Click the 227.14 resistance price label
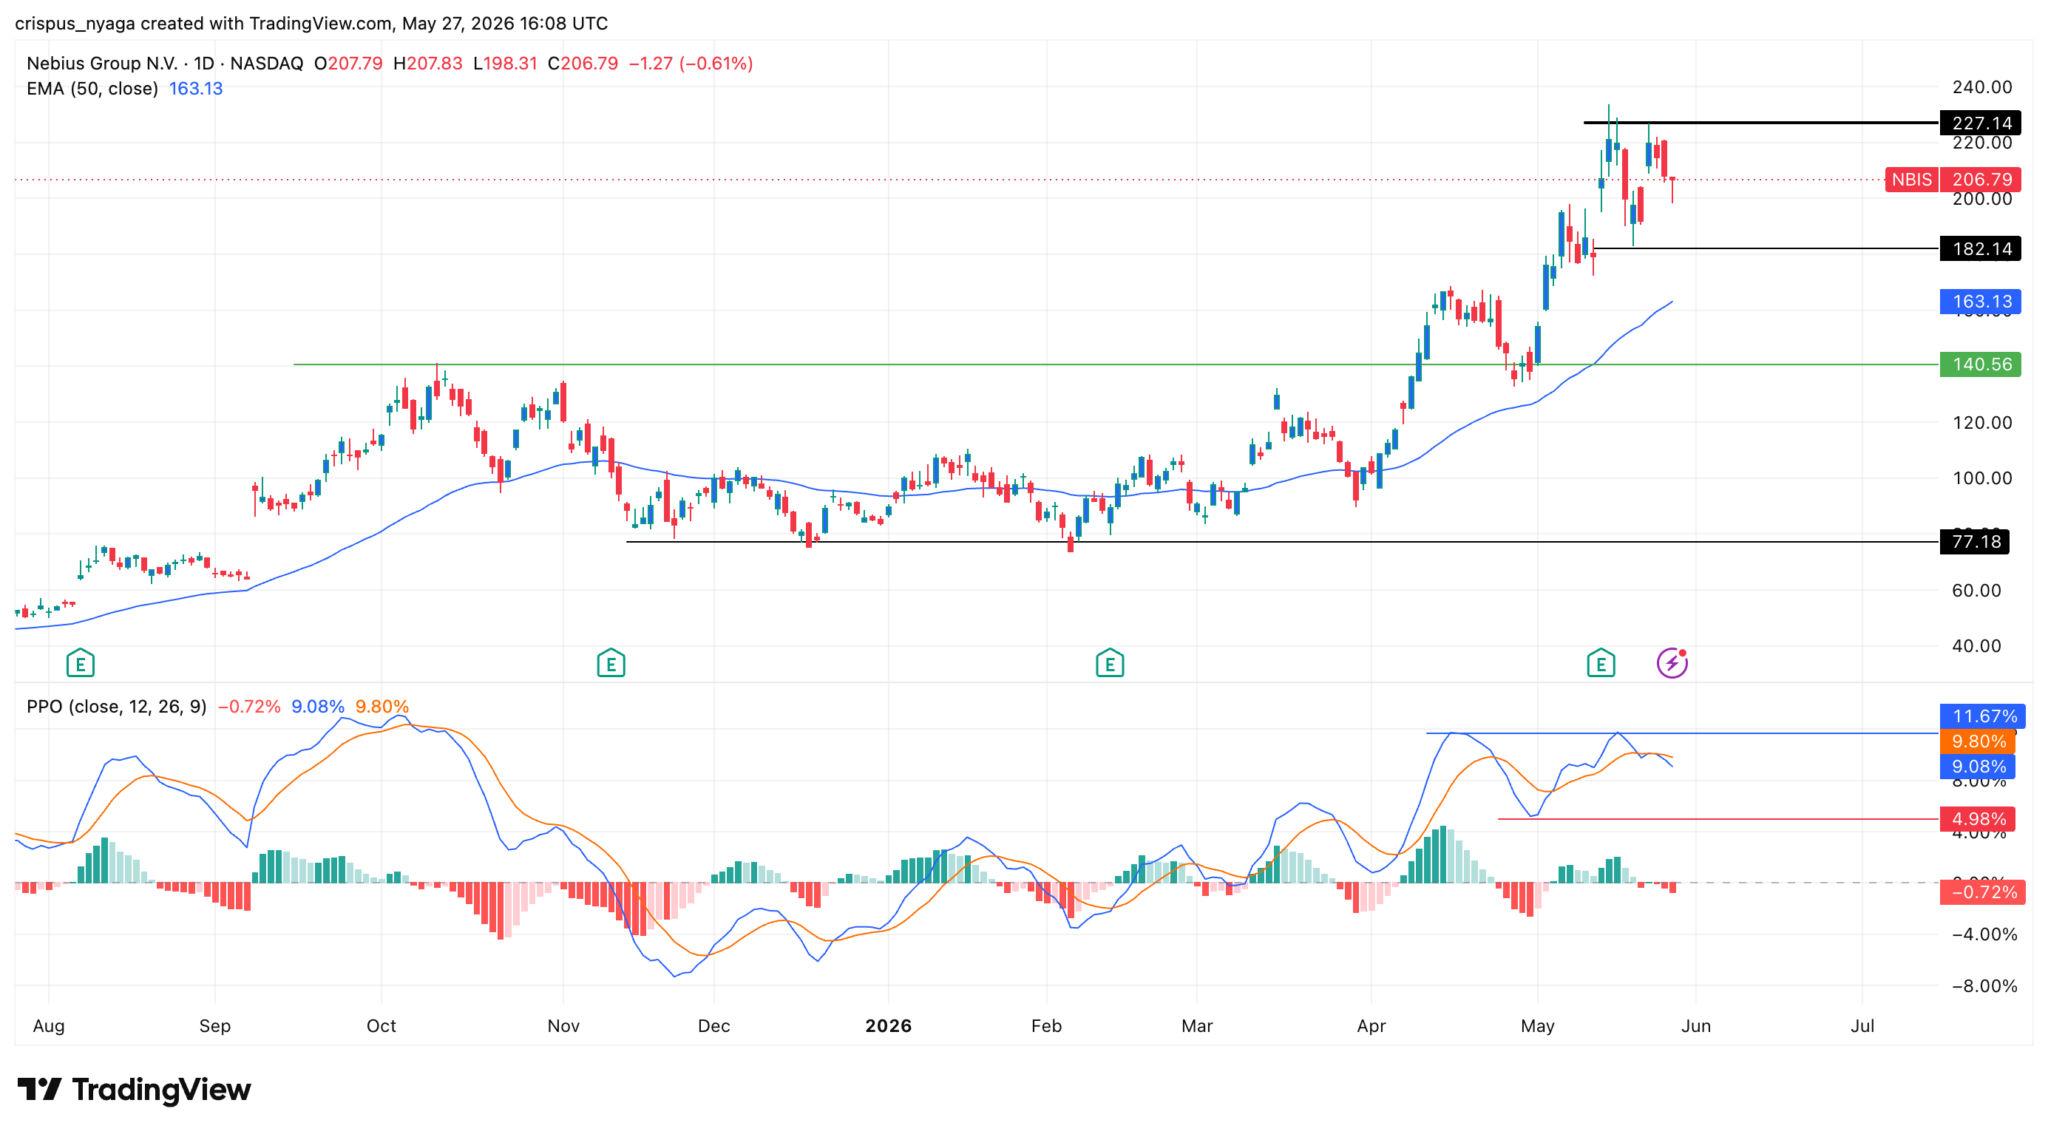This screenshot has width=2048, height=1134. pyautogui.click(x=1980, y=123)
